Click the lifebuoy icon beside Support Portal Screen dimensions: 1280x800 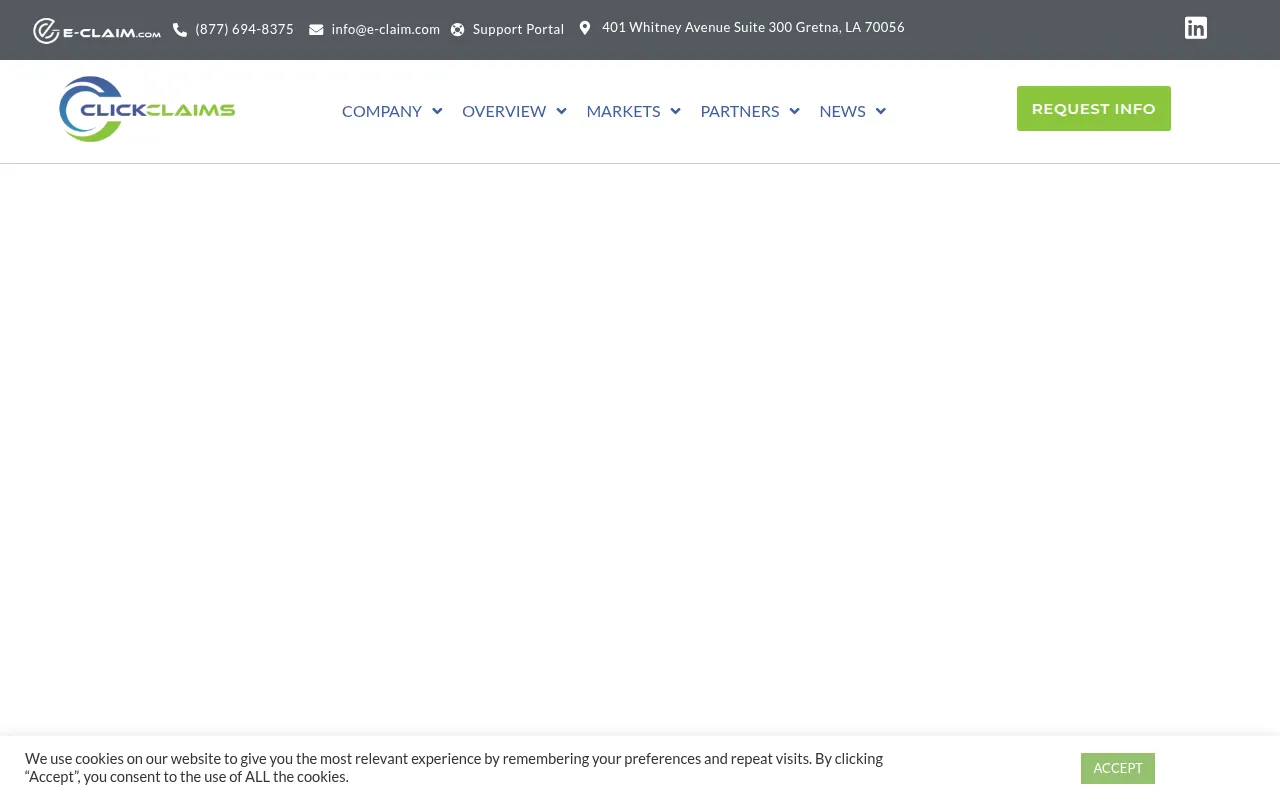click(458, 30)
